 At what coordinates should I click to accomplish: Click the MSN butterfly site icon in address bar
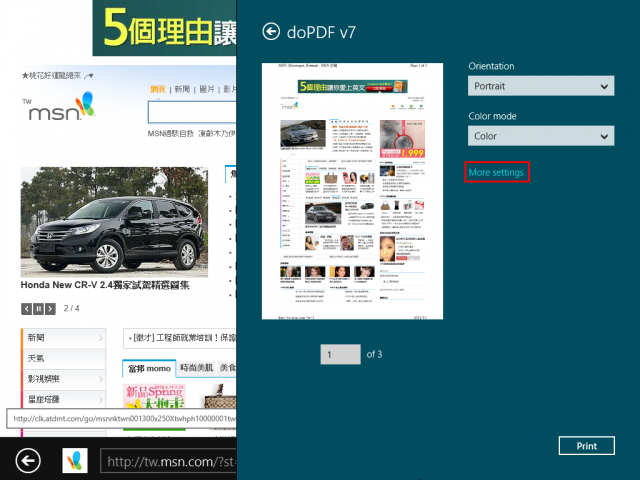click(x=75, y=460)
